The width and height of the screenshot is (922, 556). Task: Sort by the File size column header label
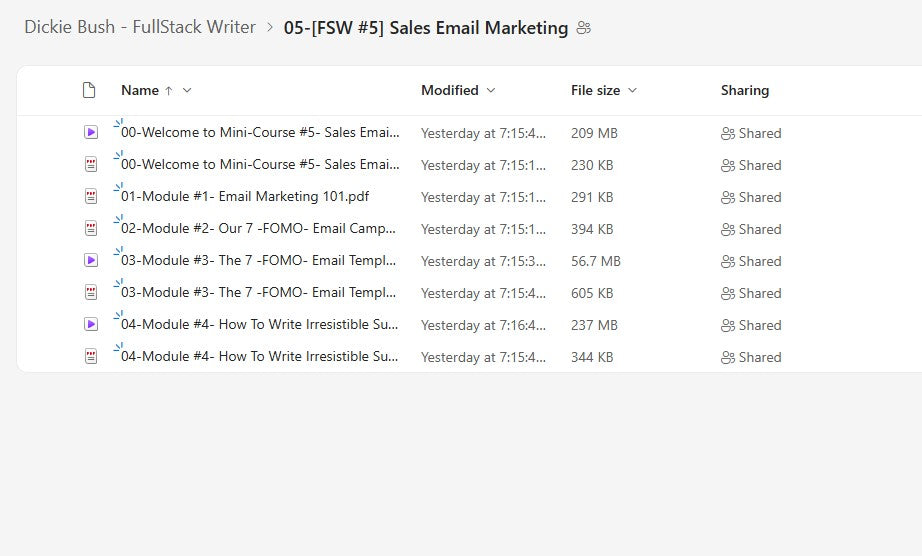pyautogui.click(x=596, y=91)
